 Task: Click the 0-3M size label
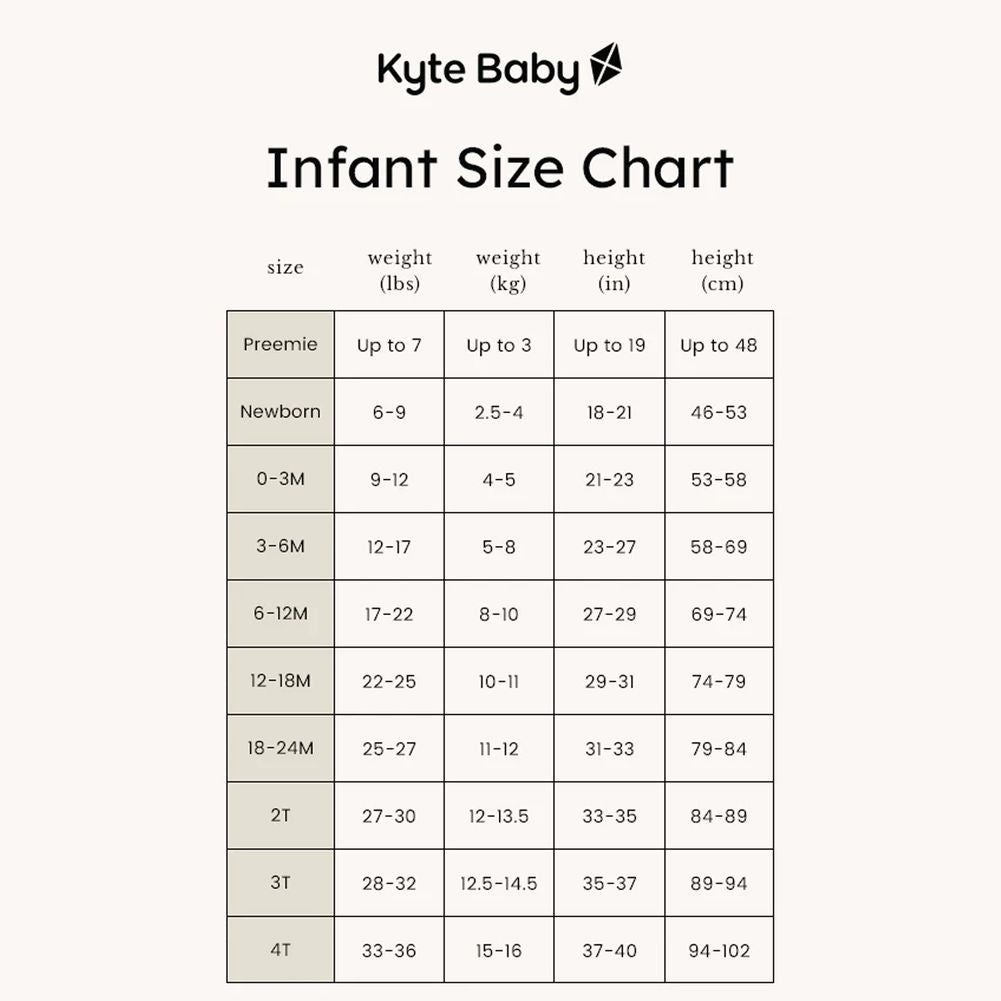point(280,478)
